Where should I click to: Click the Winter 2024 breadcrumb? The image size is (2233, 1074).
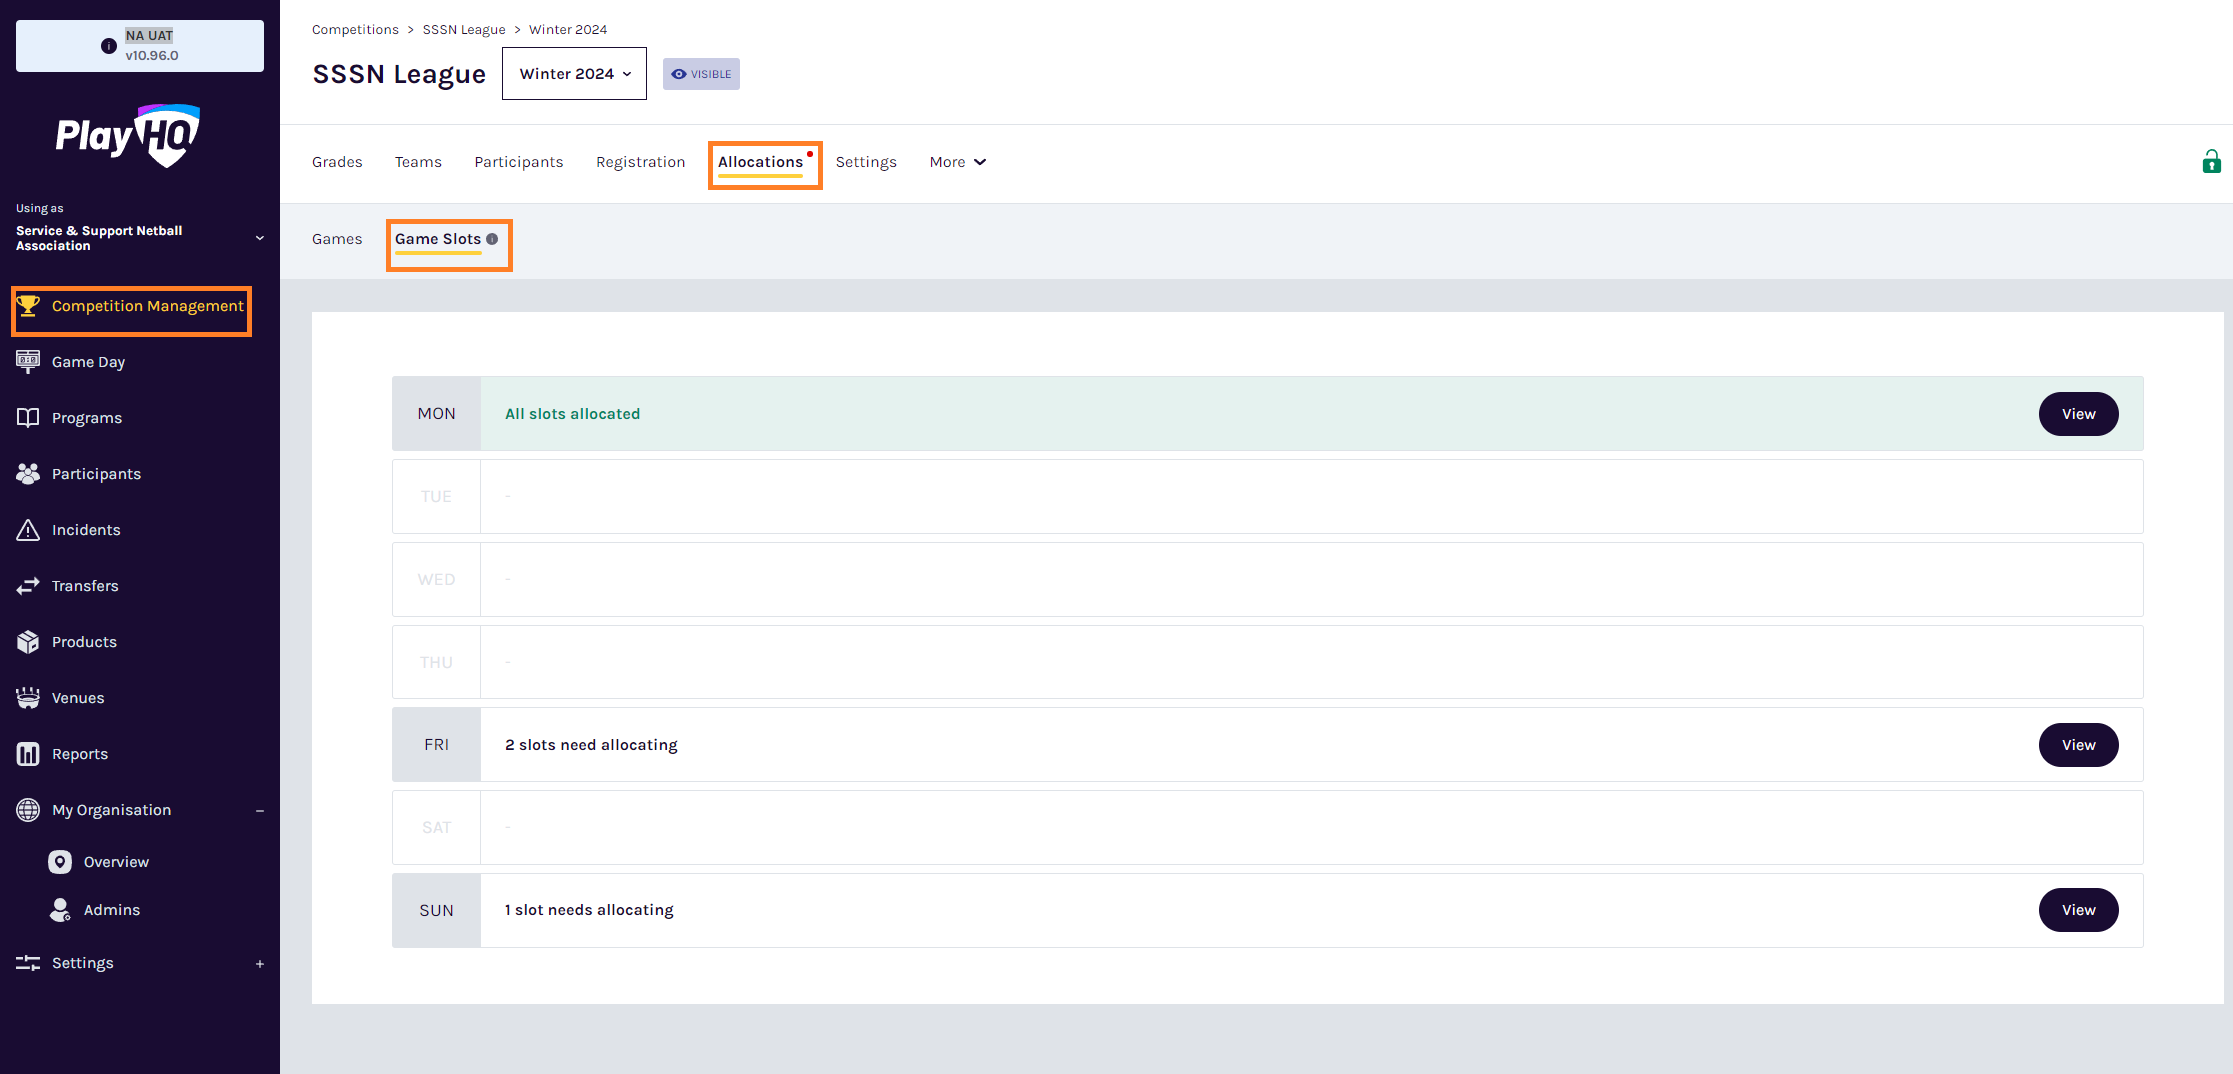click(x=568, y=30)
